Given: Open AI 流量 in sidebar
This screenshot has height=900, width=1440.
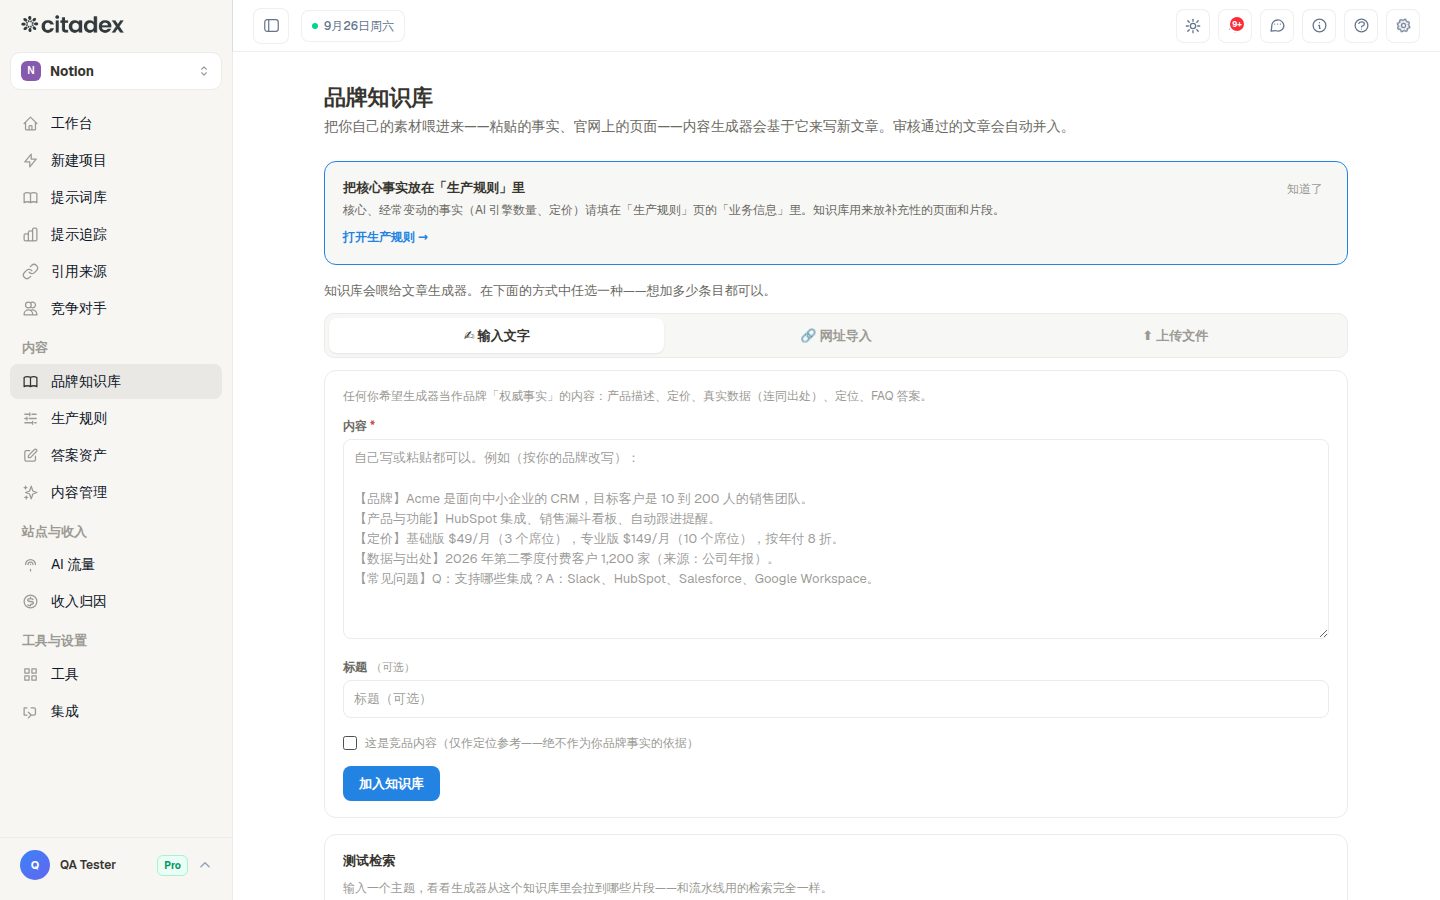Looking at the screenshot, I should [116, 564].
